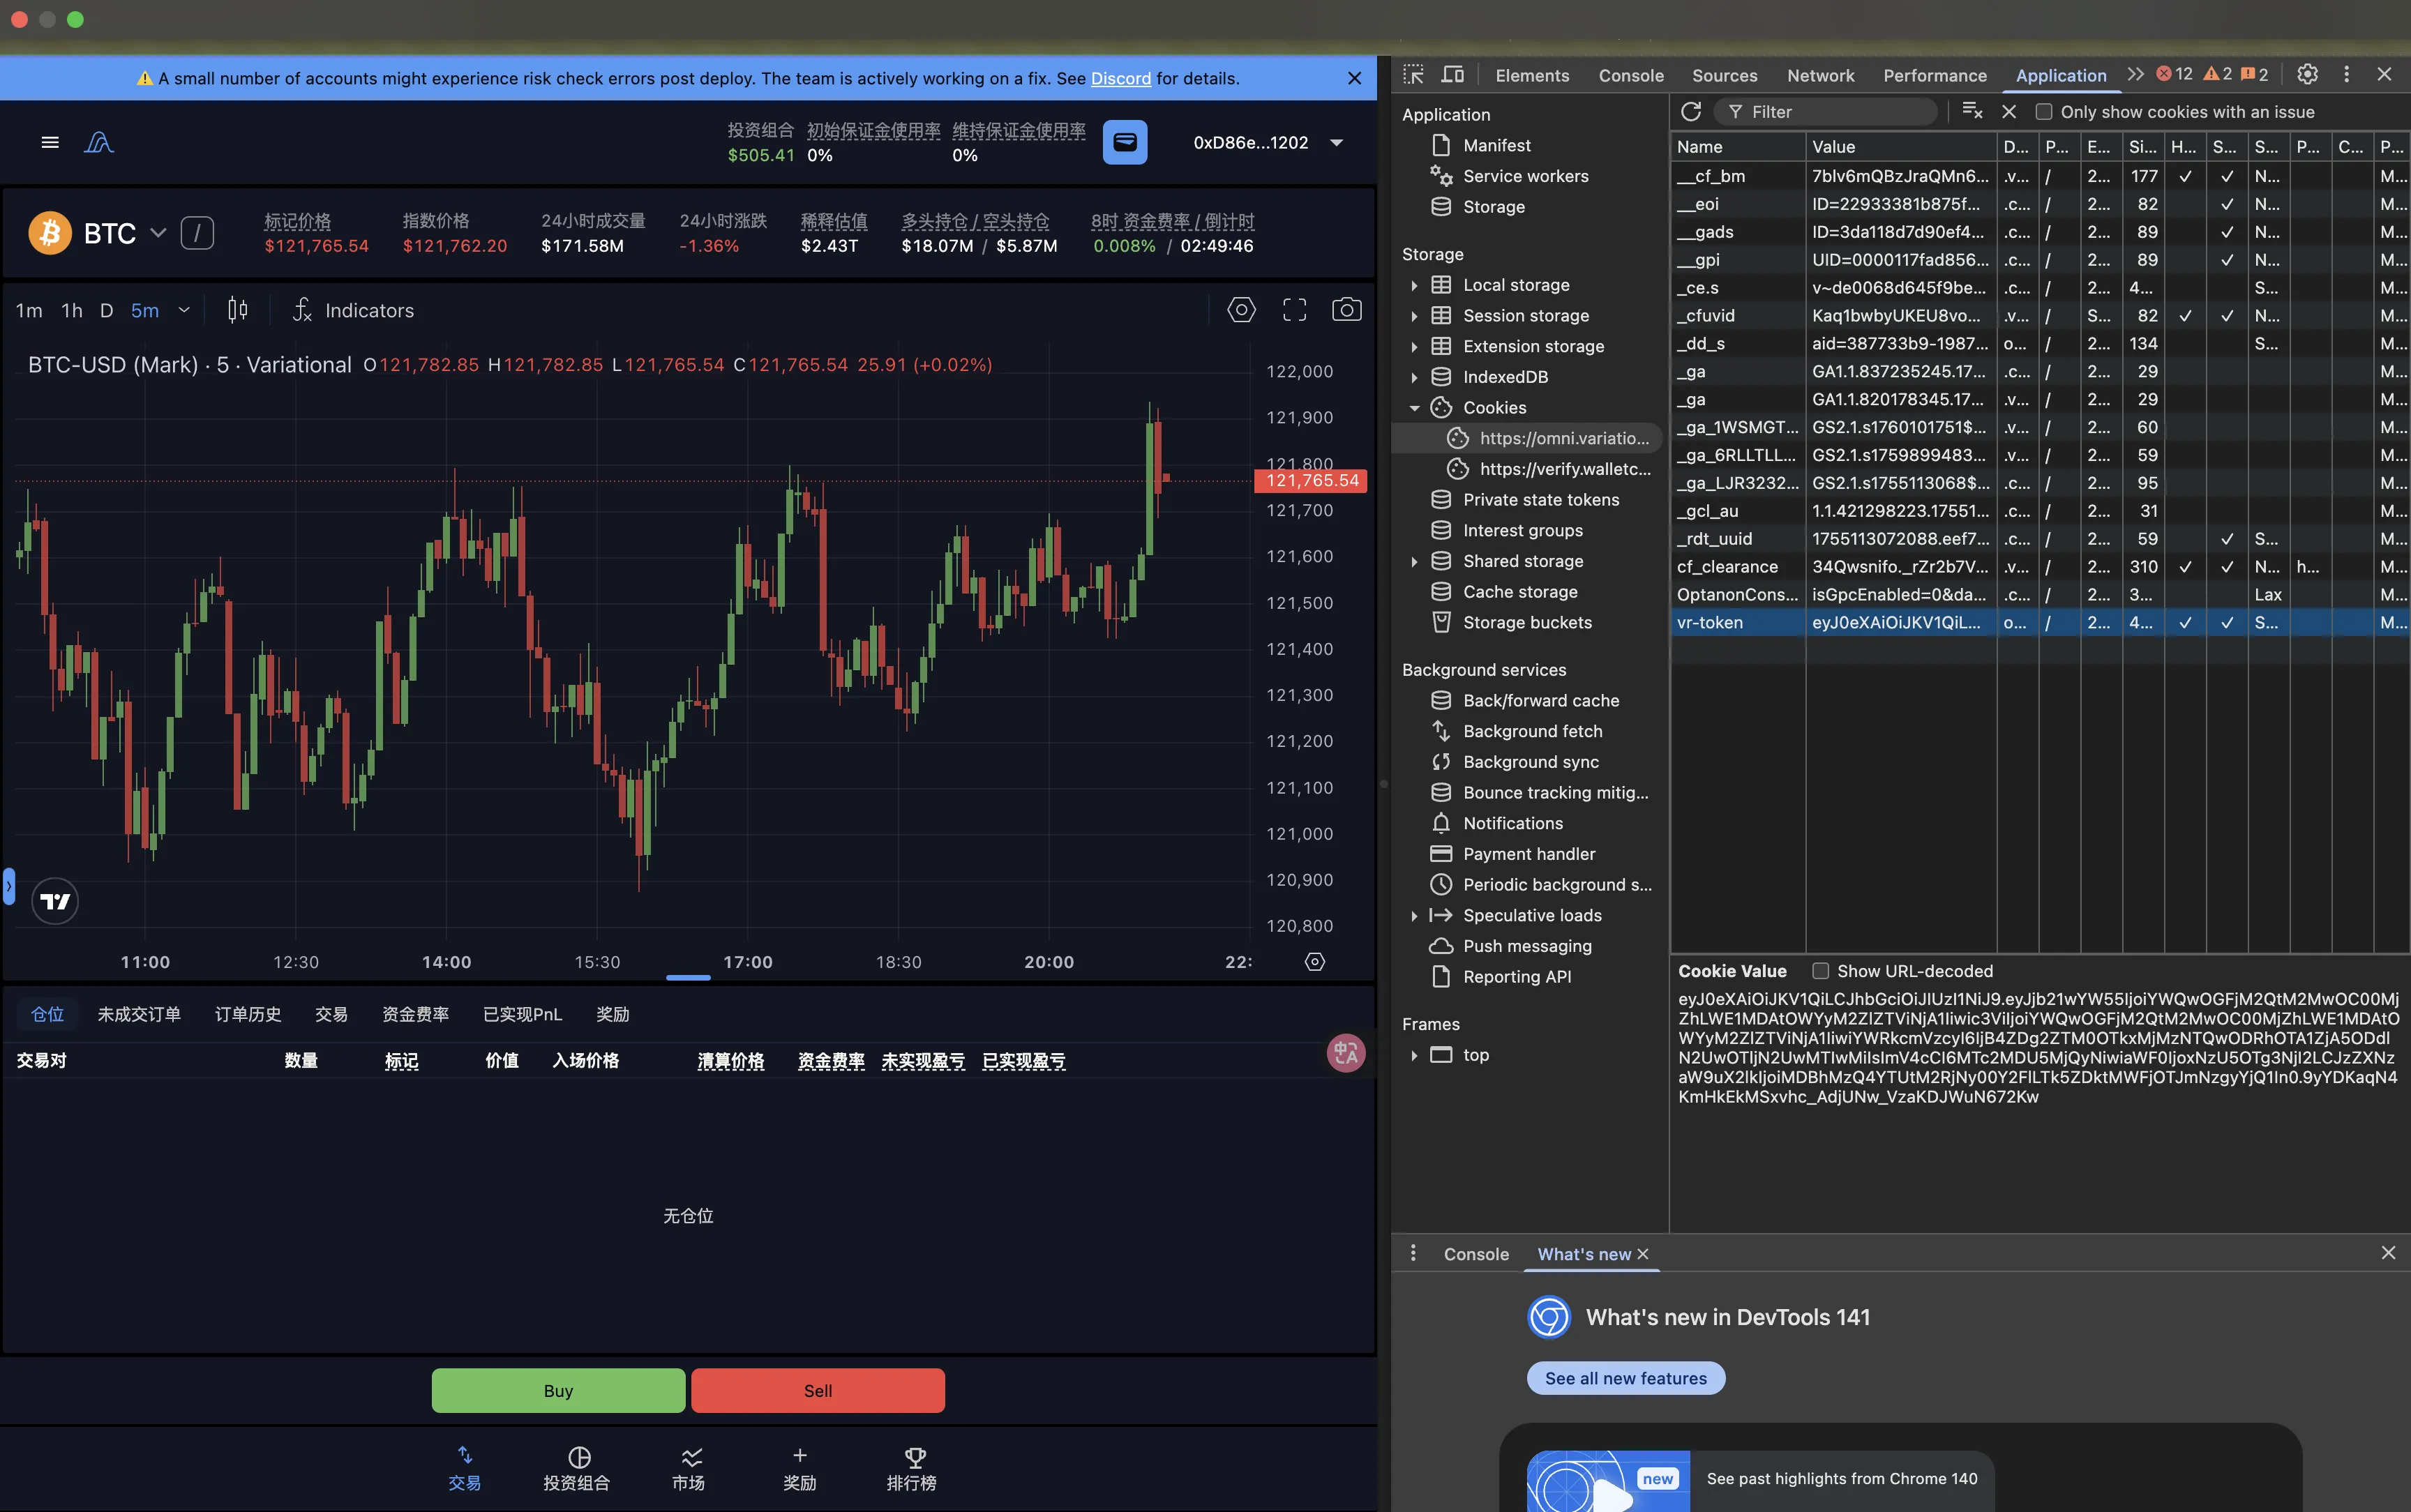Screen dimensions: 2411x1512
Task: Refresh cookies list with reload icon
Action: pos(1691,112)
